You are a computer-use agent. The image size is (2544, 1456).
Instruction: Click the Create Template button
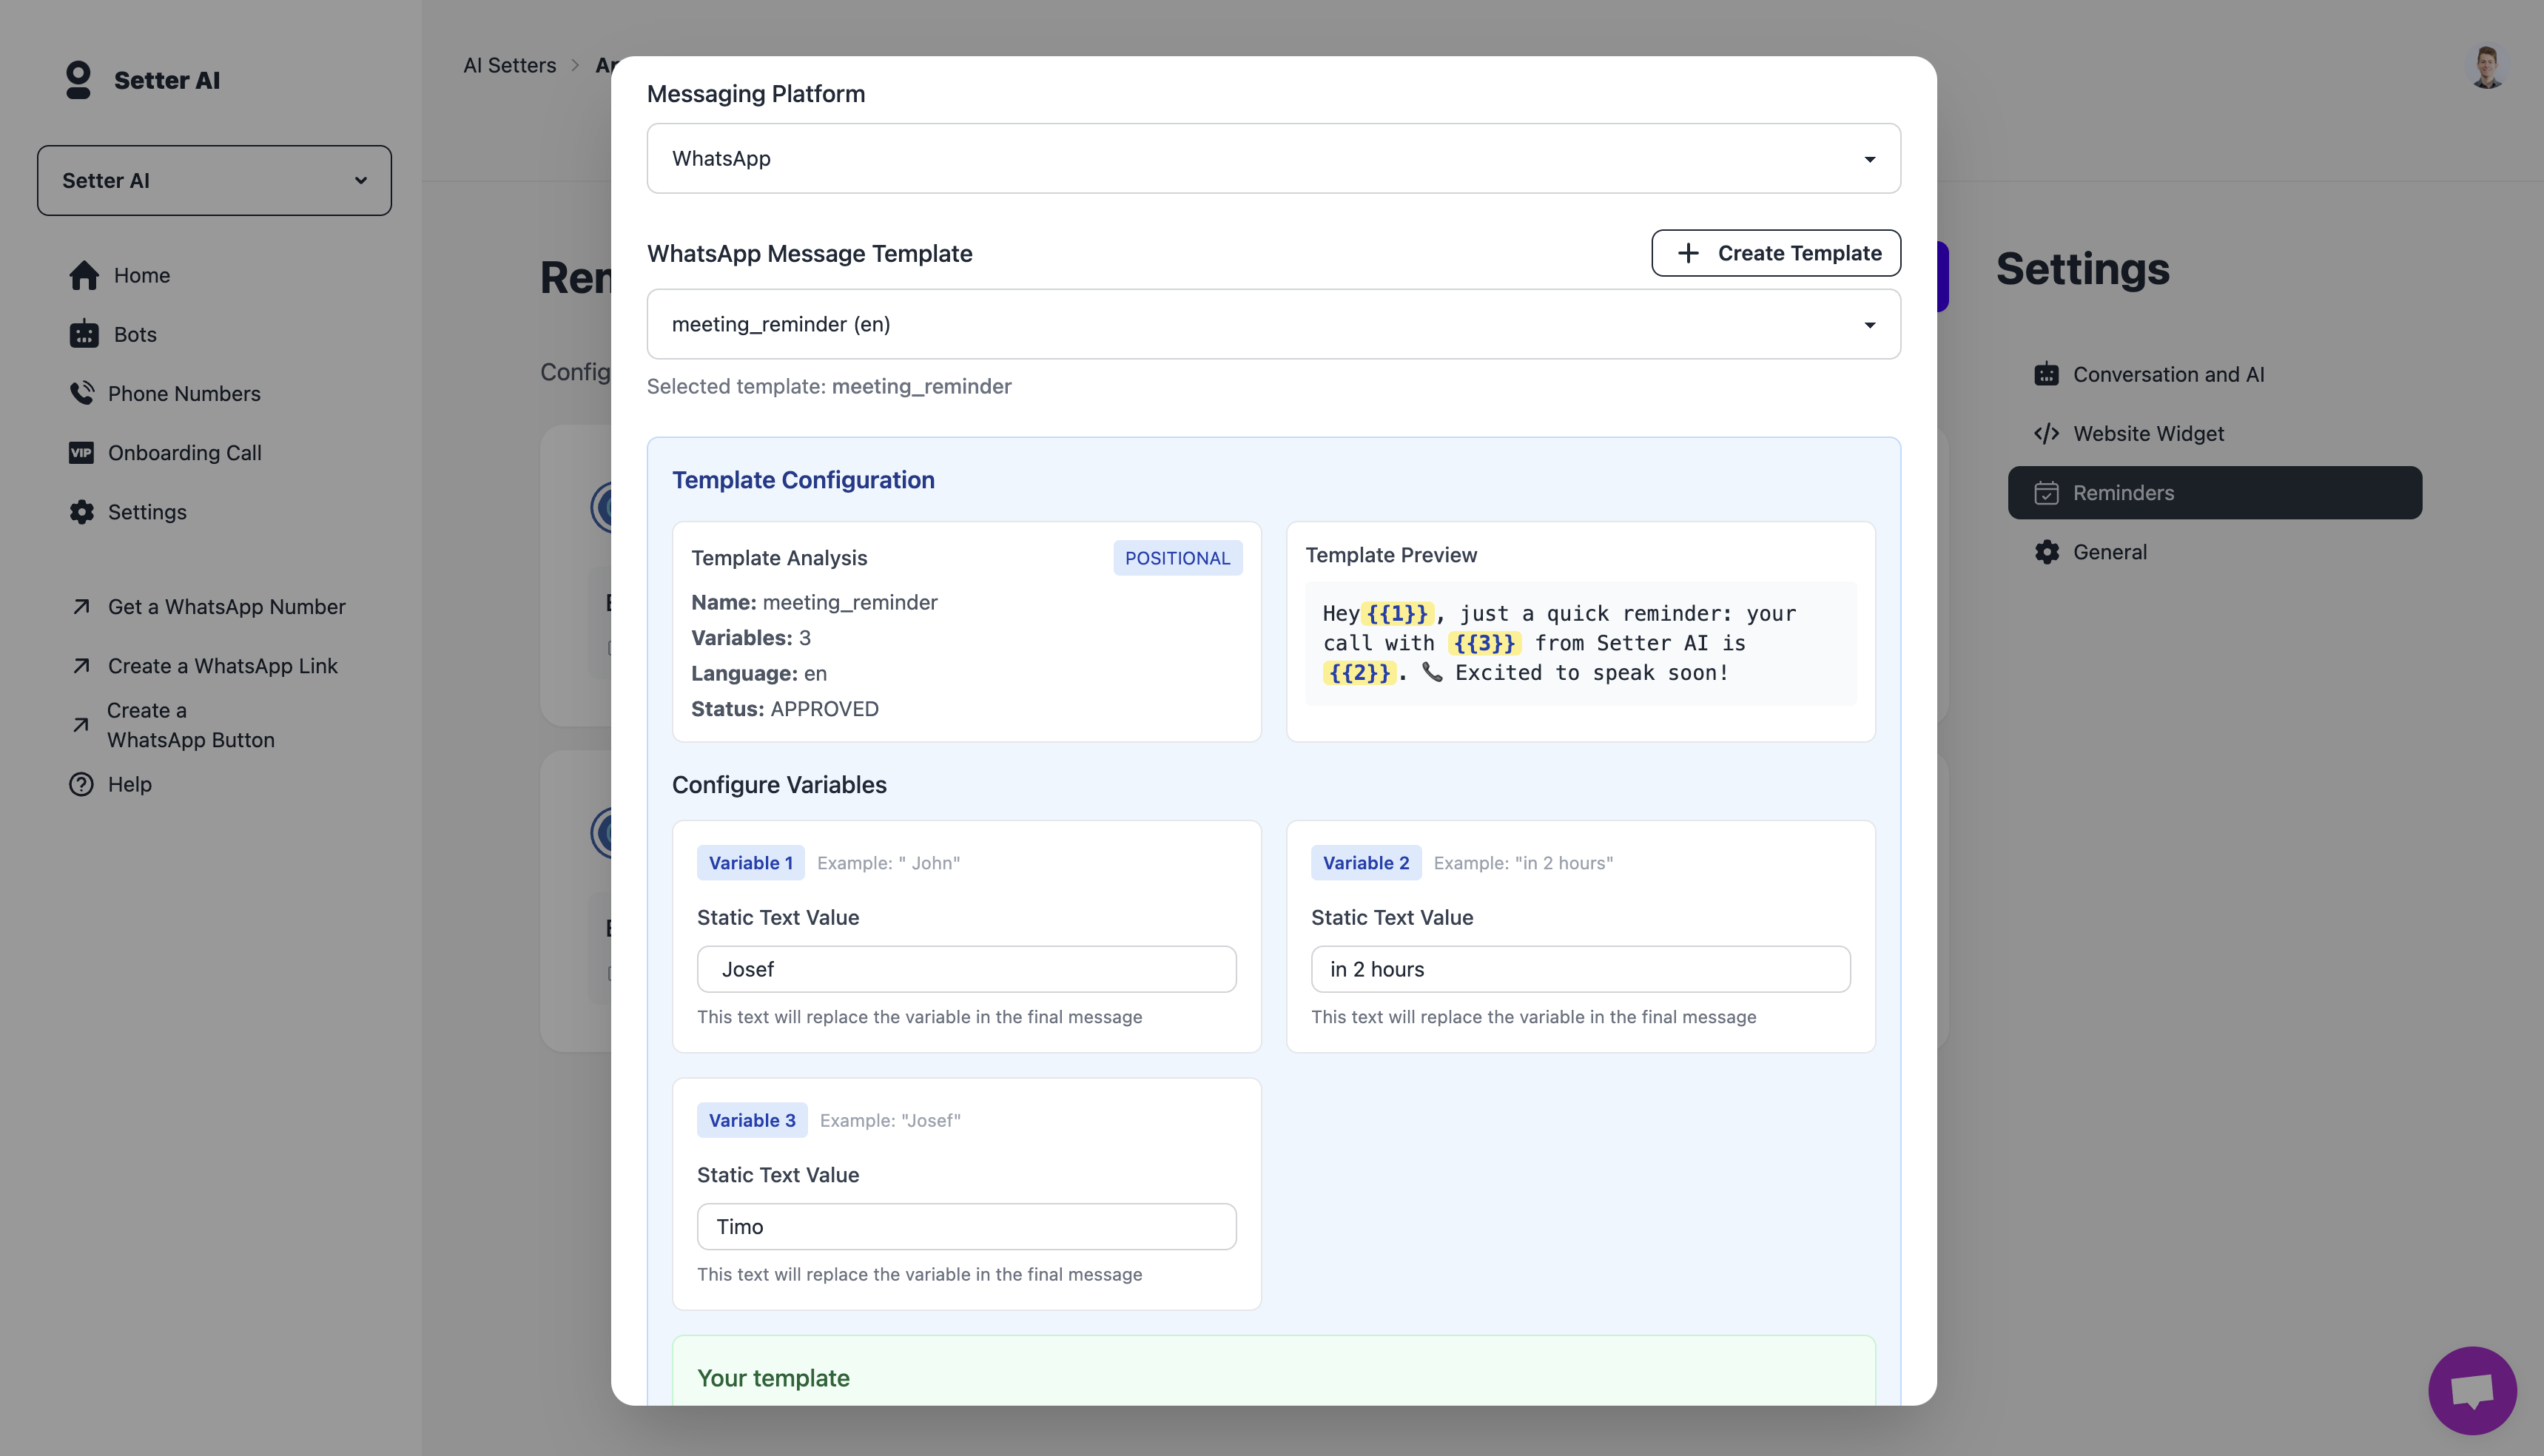click(x=1775, y=253)
